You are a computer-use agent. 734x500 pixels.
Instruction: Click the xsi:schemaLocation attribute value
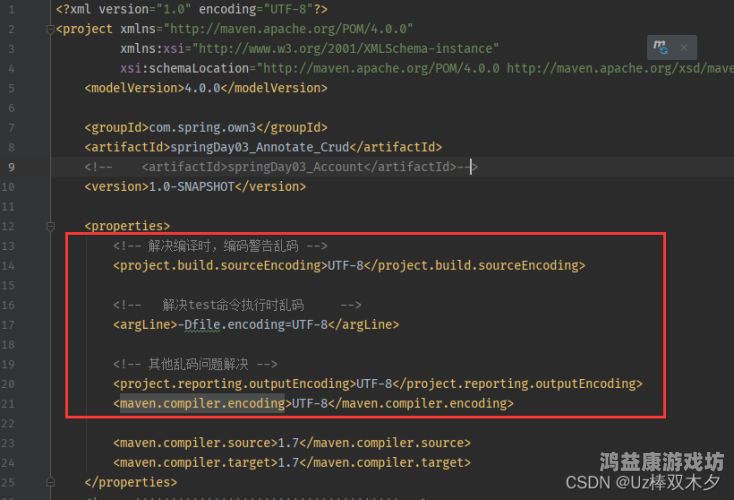click(495, 68)
